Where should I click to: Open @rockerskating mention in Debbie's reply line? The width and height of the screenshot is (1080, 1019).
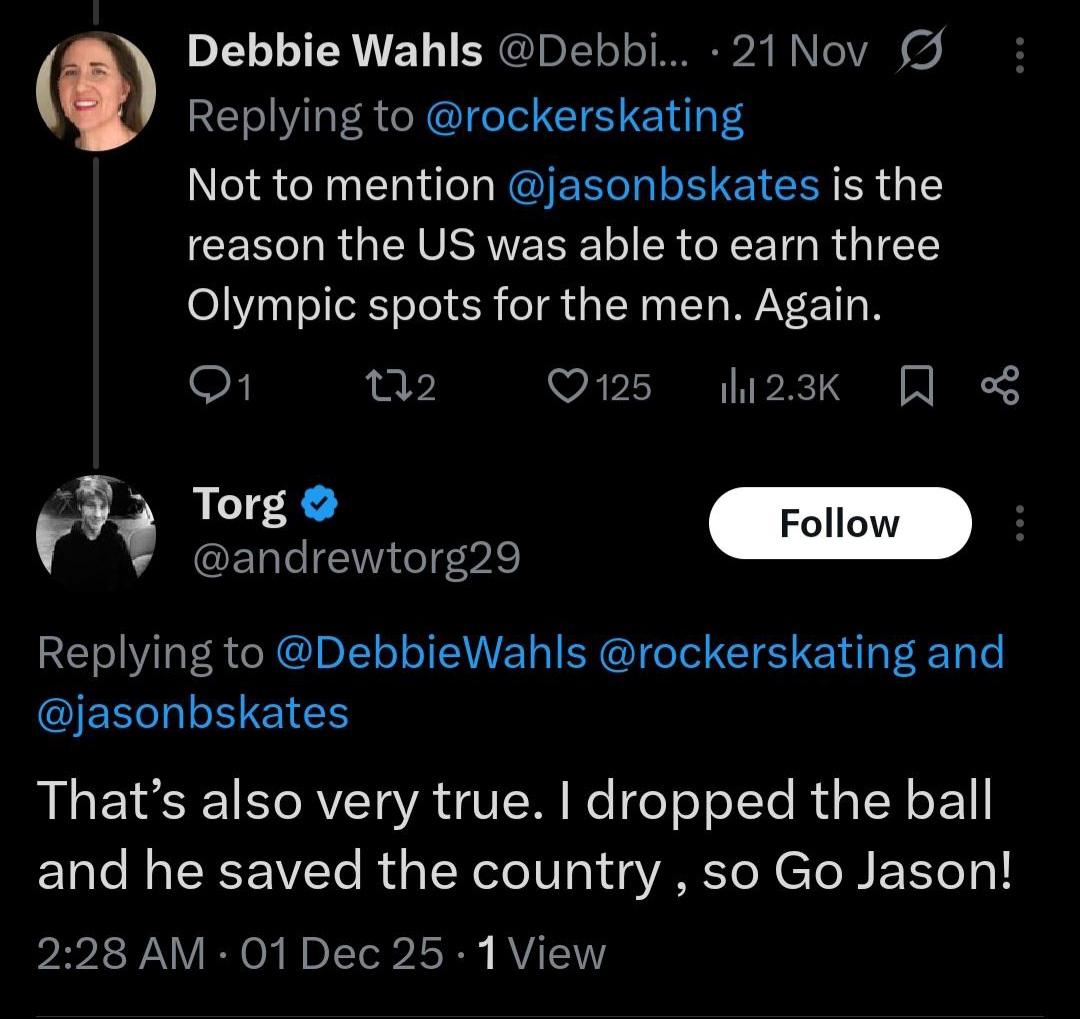click(584, 117)
